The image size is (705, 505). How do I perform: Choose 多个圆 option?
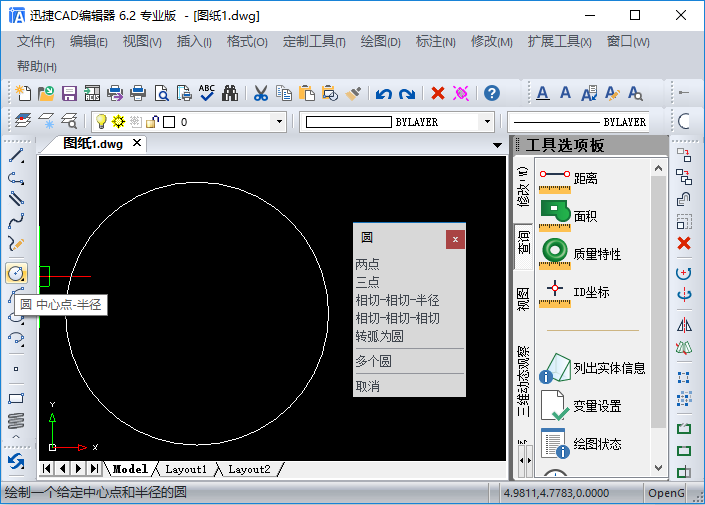[x=373, y=361]
